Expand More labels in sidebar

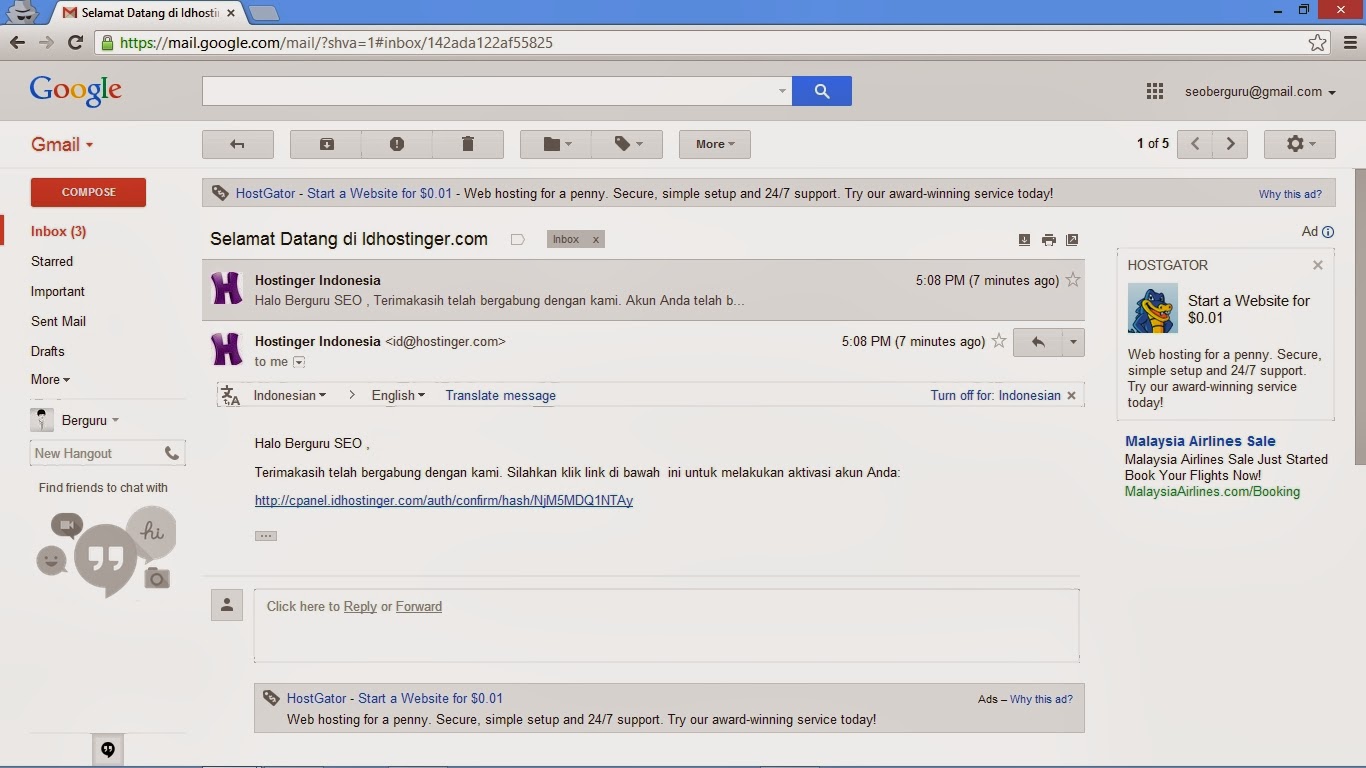50,379
